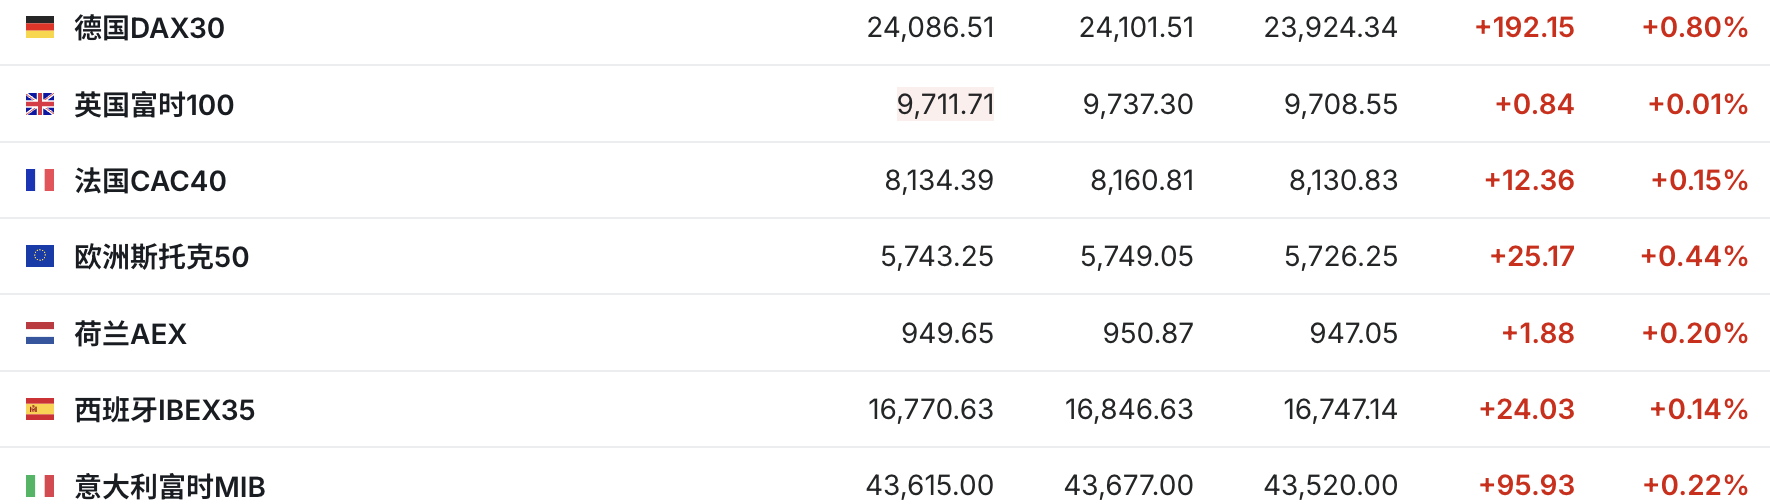Open the 英国富时100 index link
Image resolution: width=1770 pixels, height=504 pixels.
point(154,105)
